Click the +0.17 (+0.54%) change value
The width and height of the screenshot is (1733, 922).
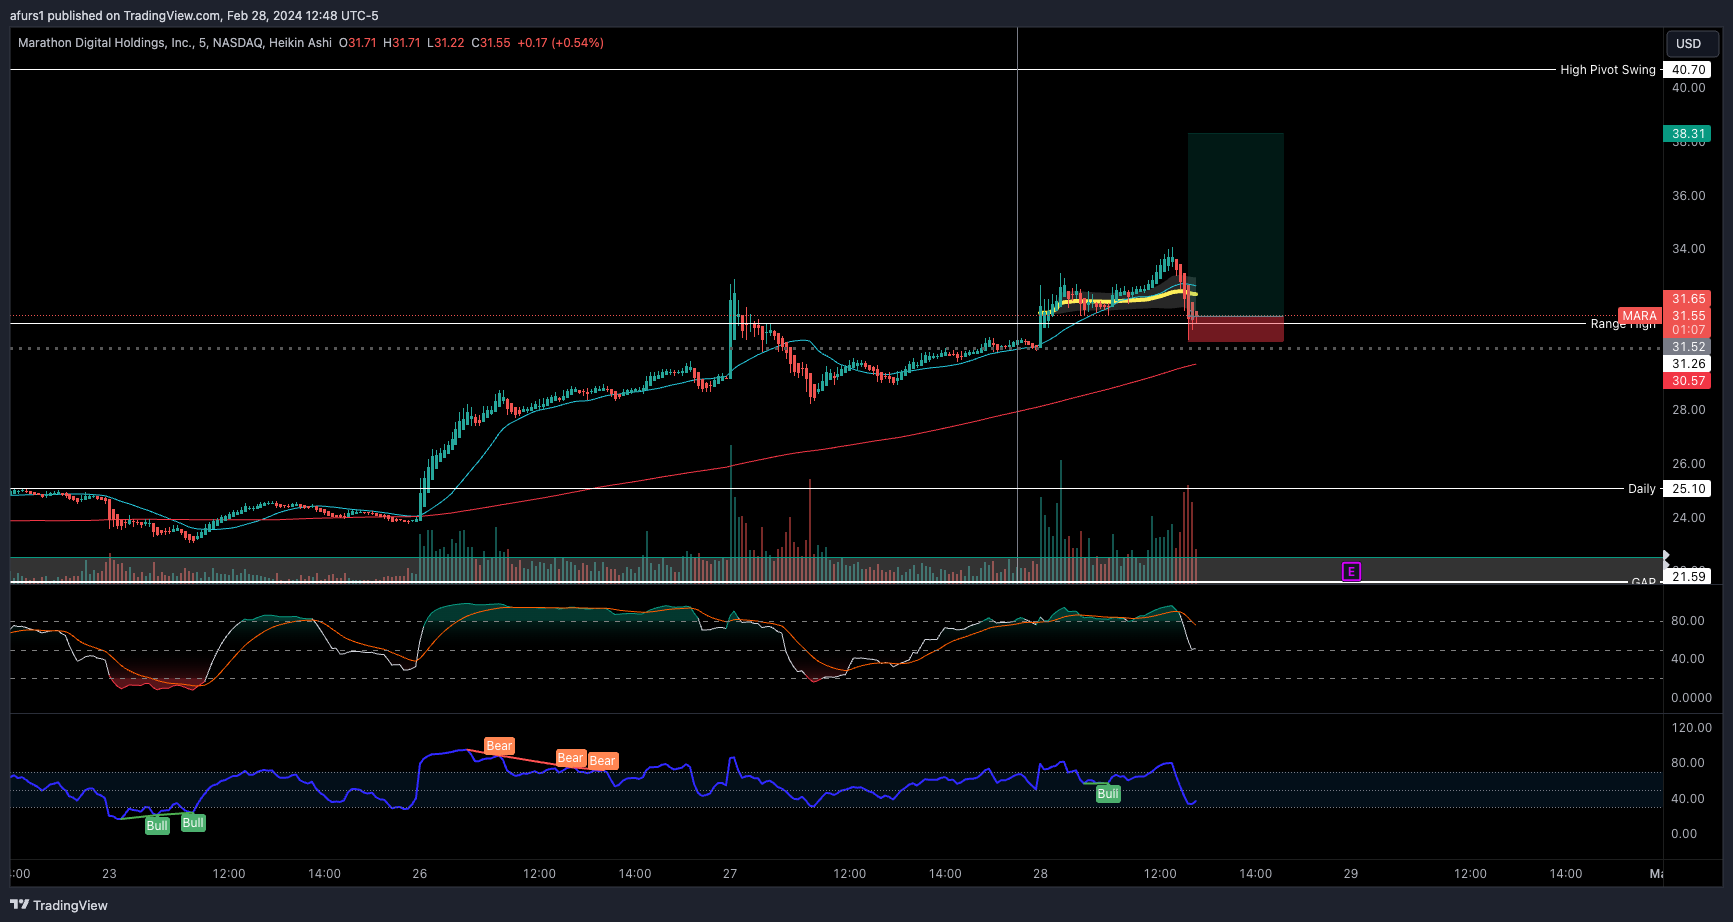click(x=560, y=43)
